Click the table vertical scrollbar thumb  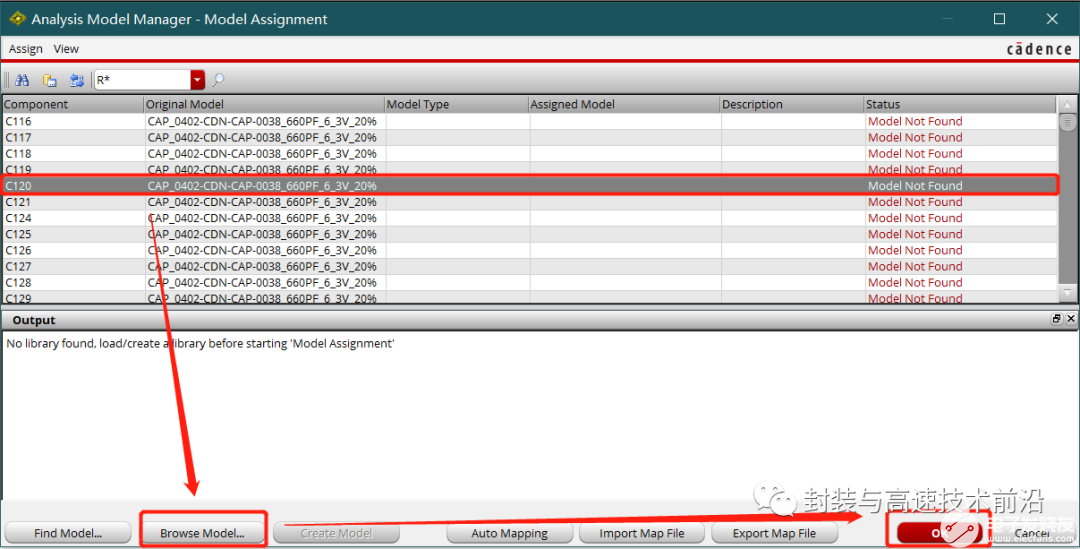[x=1068, y=123]
